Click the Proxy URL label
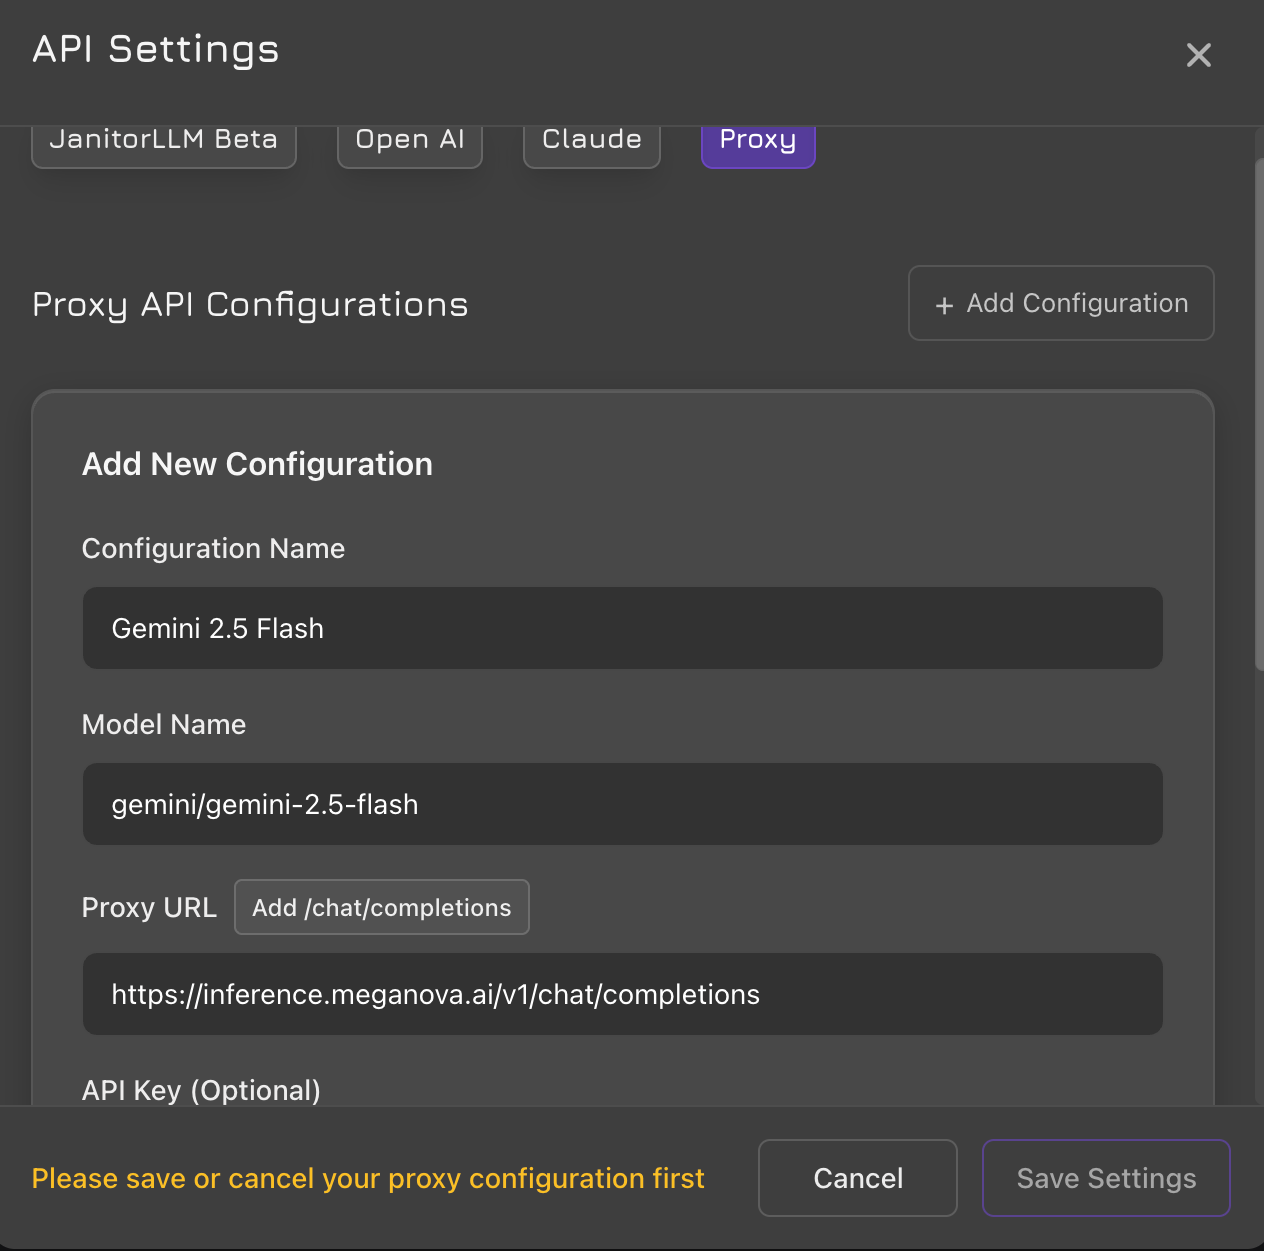Viewport: 1264px width, 1251px height. [149, 907]
